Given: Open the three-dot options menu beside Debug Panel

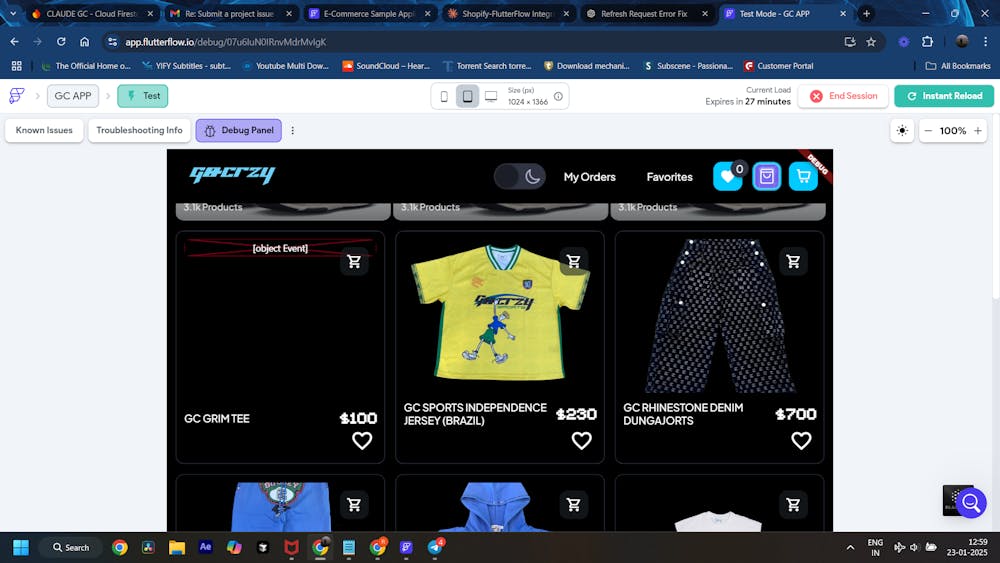Looking at the screenshot, I should (x=293, y=130).
